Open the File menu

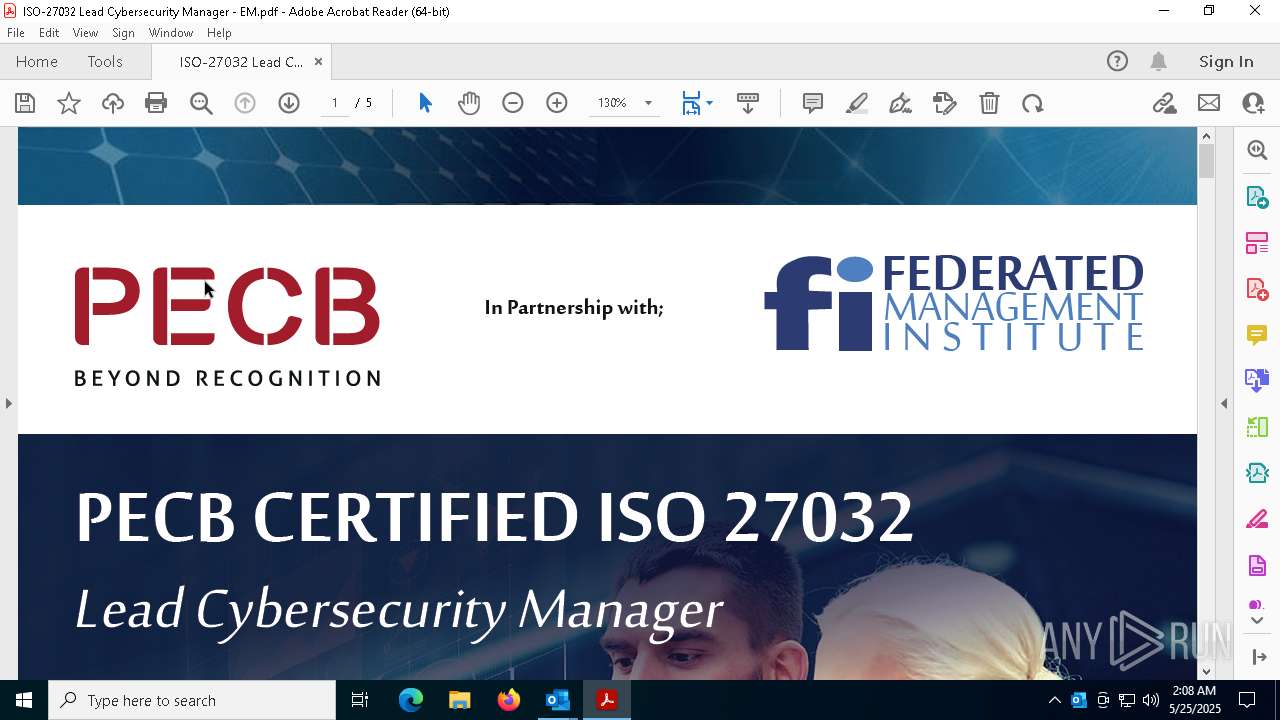click(x=16, y=32)
